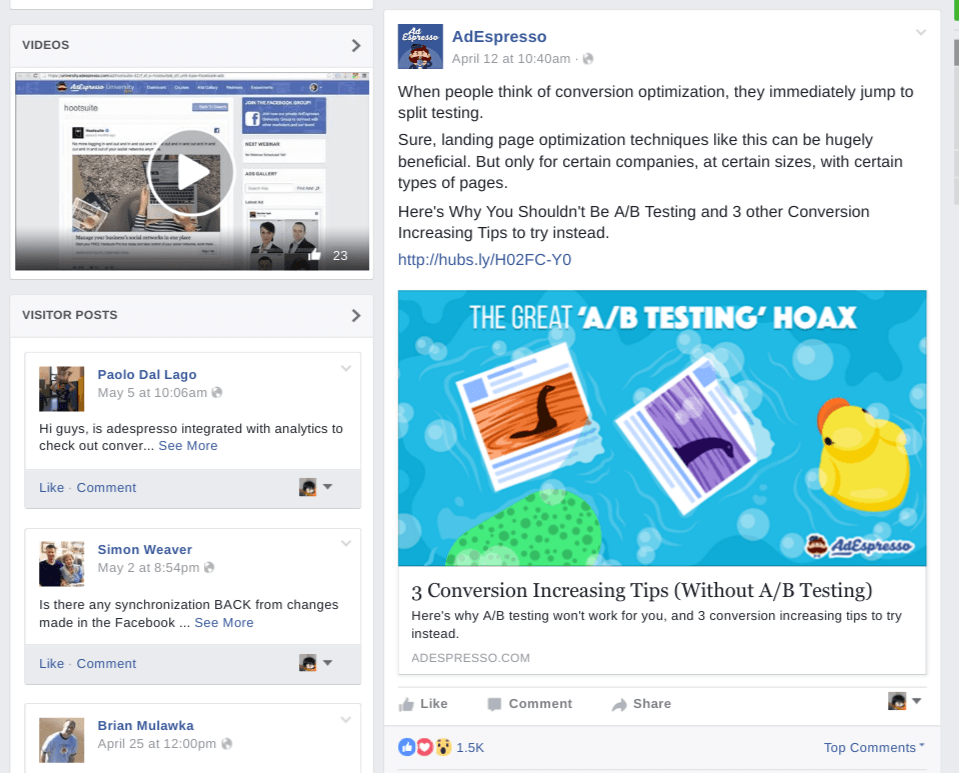
Task: Open the Videos section chevron arrow
Action: click(356, 45)
